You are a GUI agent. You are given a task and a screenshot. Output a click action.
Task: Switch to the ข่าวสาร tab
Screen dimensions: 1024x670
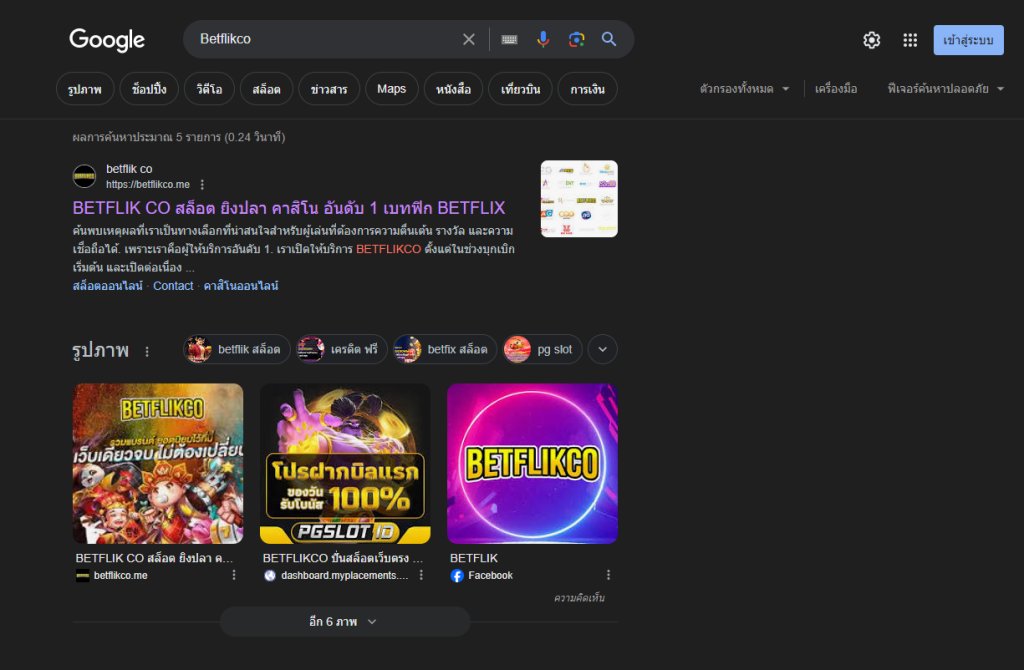[329, 89]
